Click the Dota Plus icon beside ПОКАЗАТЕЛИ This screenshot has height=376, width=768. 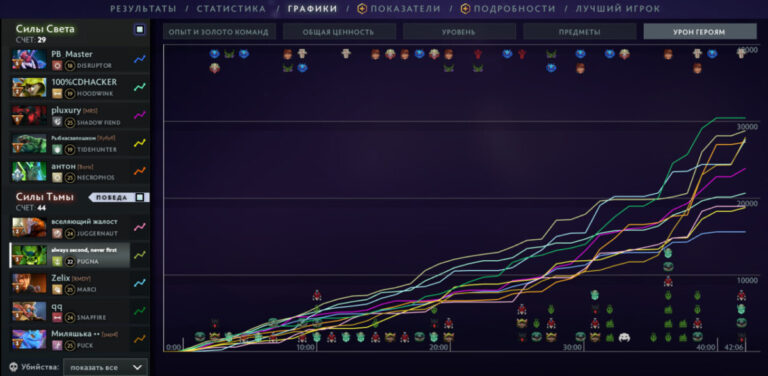(x=362, y=9)
